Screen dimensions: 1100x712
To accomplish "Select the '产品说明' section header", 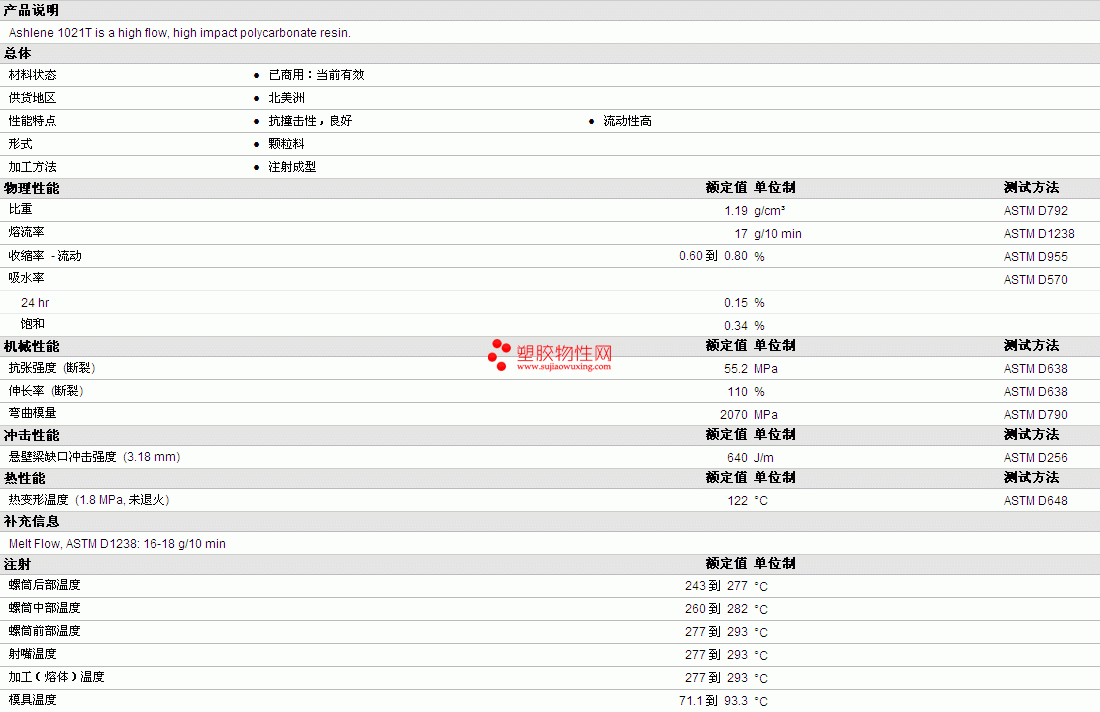I will click(x=32, y=11).
